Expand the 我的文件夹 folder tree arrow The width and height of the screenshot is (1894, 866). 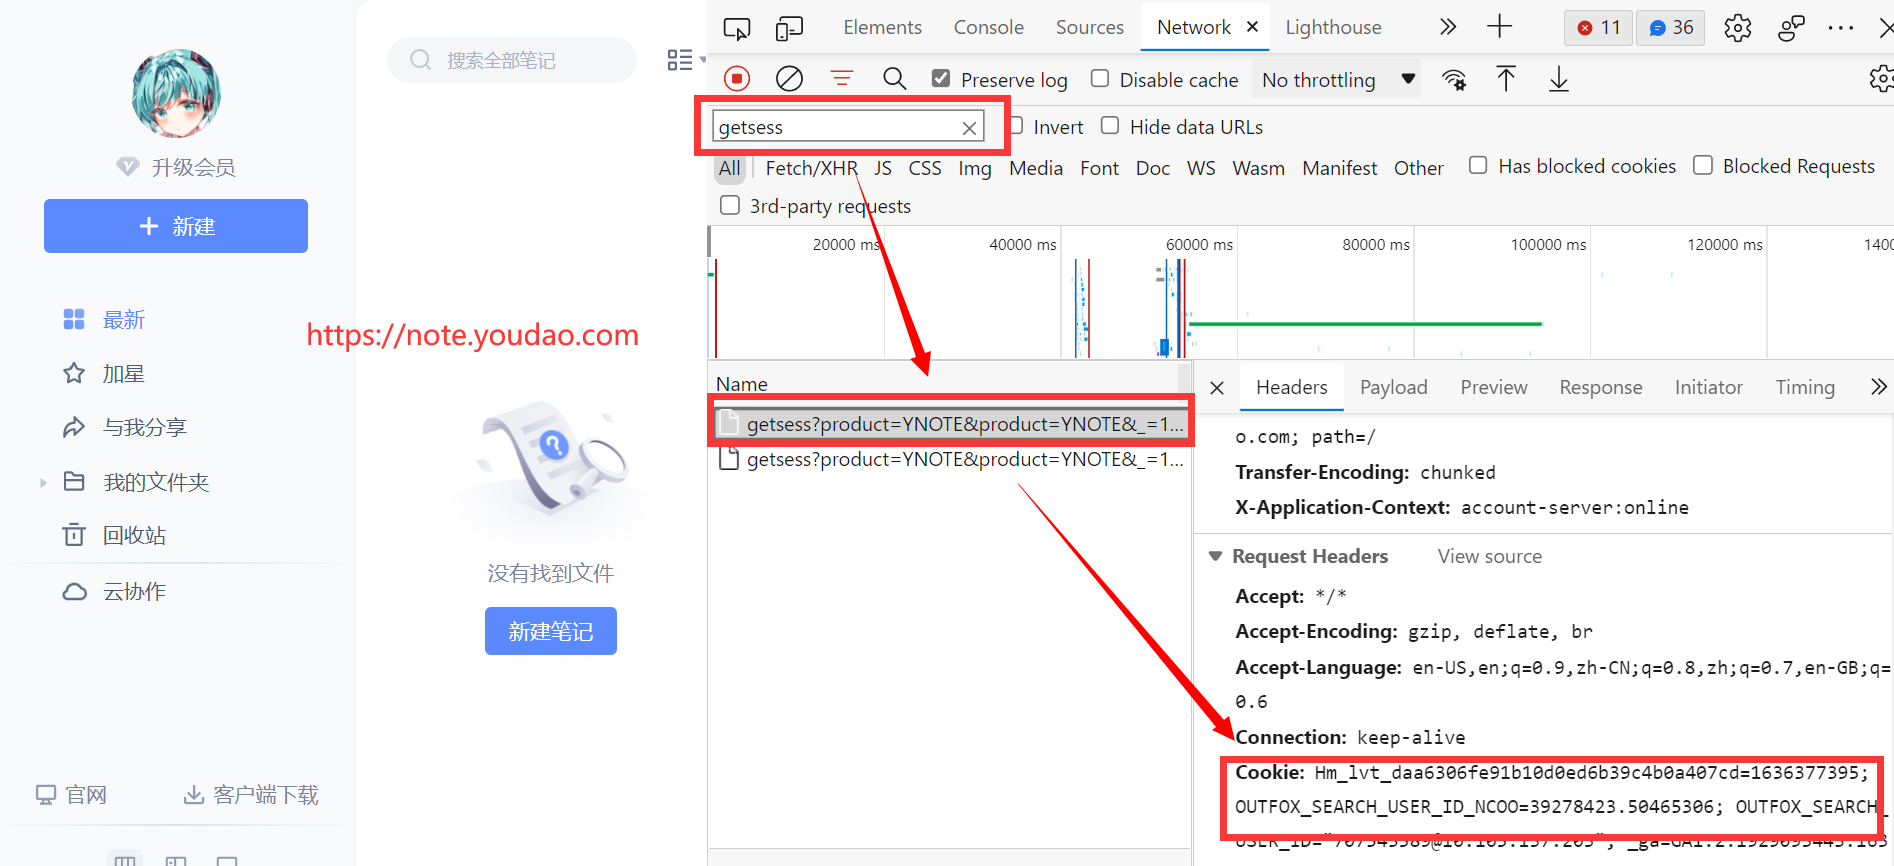[x=43, y=483]
